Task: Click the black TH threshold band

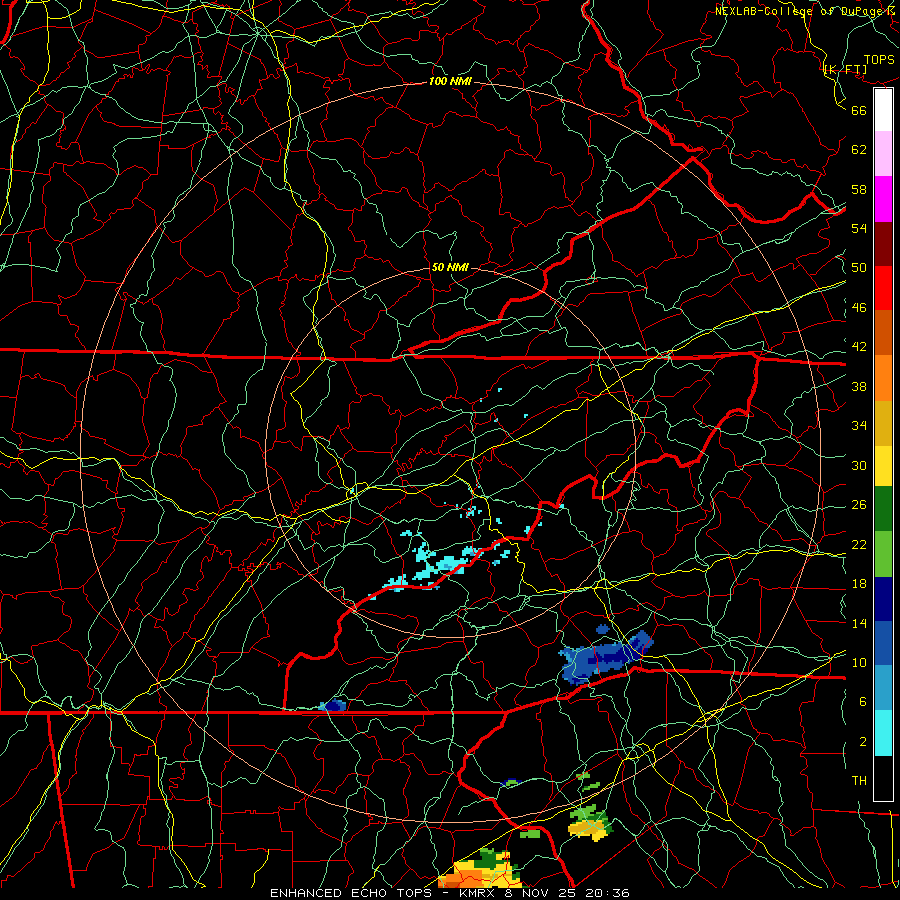Action: [x=883, y=778]
